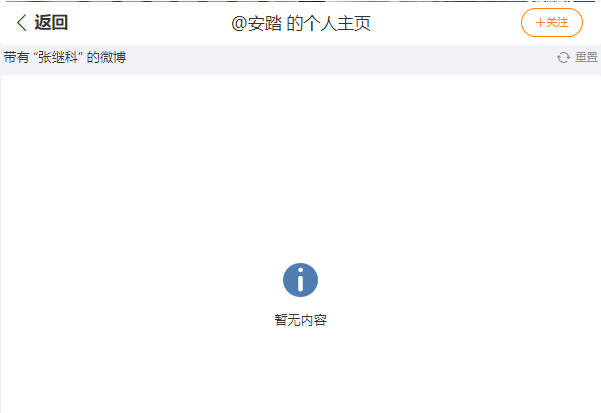This screenshot has width=601, height=413.
Task: Follow 安踏 with the +关注 button
Action: pyautogui.click(x=552, y=23)
